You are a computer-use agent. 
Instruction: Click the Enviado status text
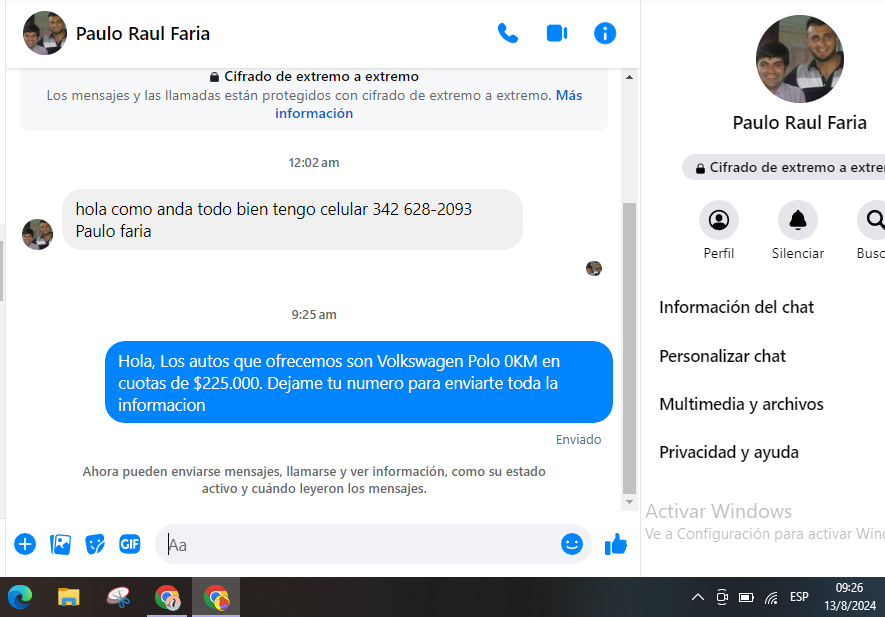[x=579, y=440]
